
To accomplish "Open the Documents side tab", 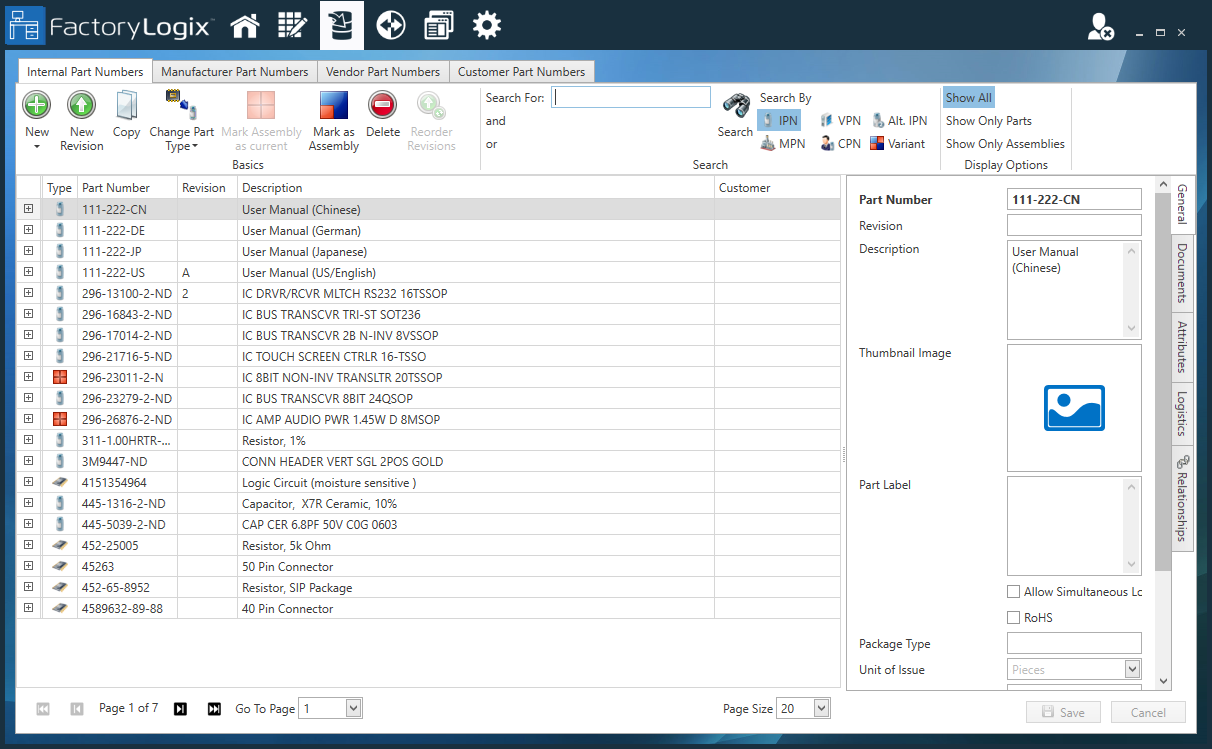I will [x=1182, y=272].
